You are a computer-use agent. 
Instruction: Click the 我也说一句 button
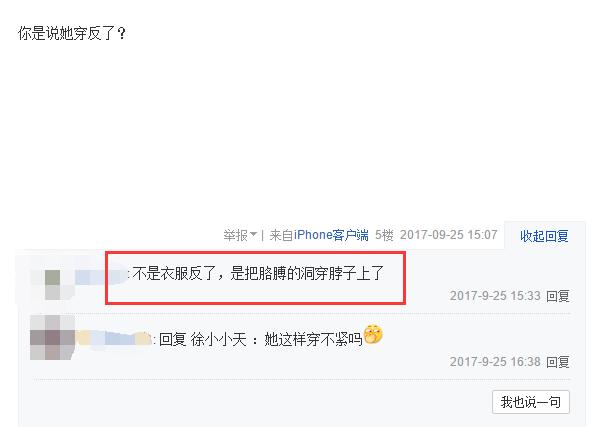click(530, 402)
